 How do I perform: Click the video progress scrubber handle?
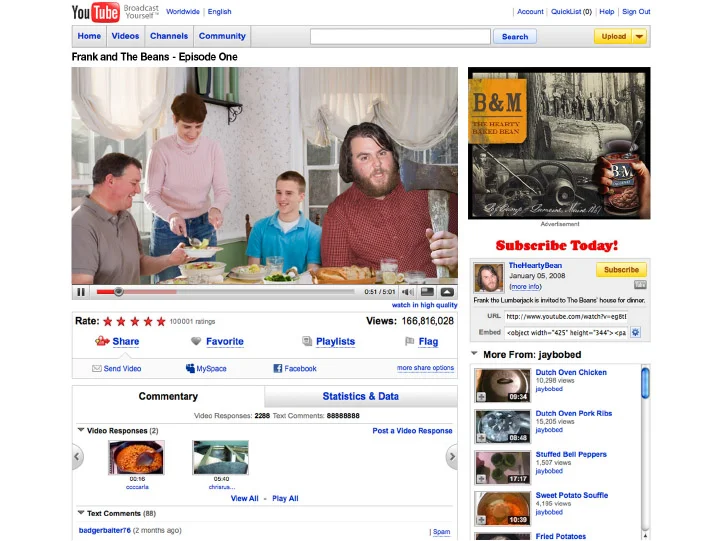tap(119, 291)
